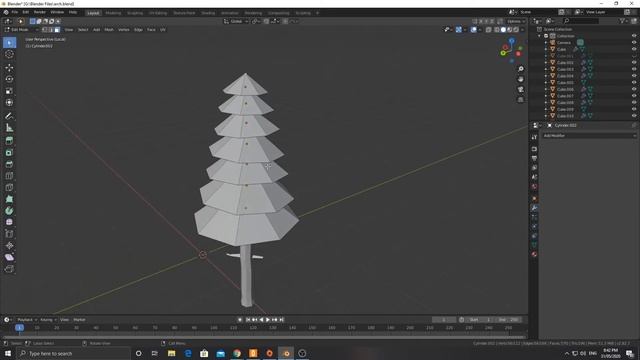Open the Windows Start menu
Image resolution: width=640 pixels, height=360 pixels.
click(x=8, y=353)
